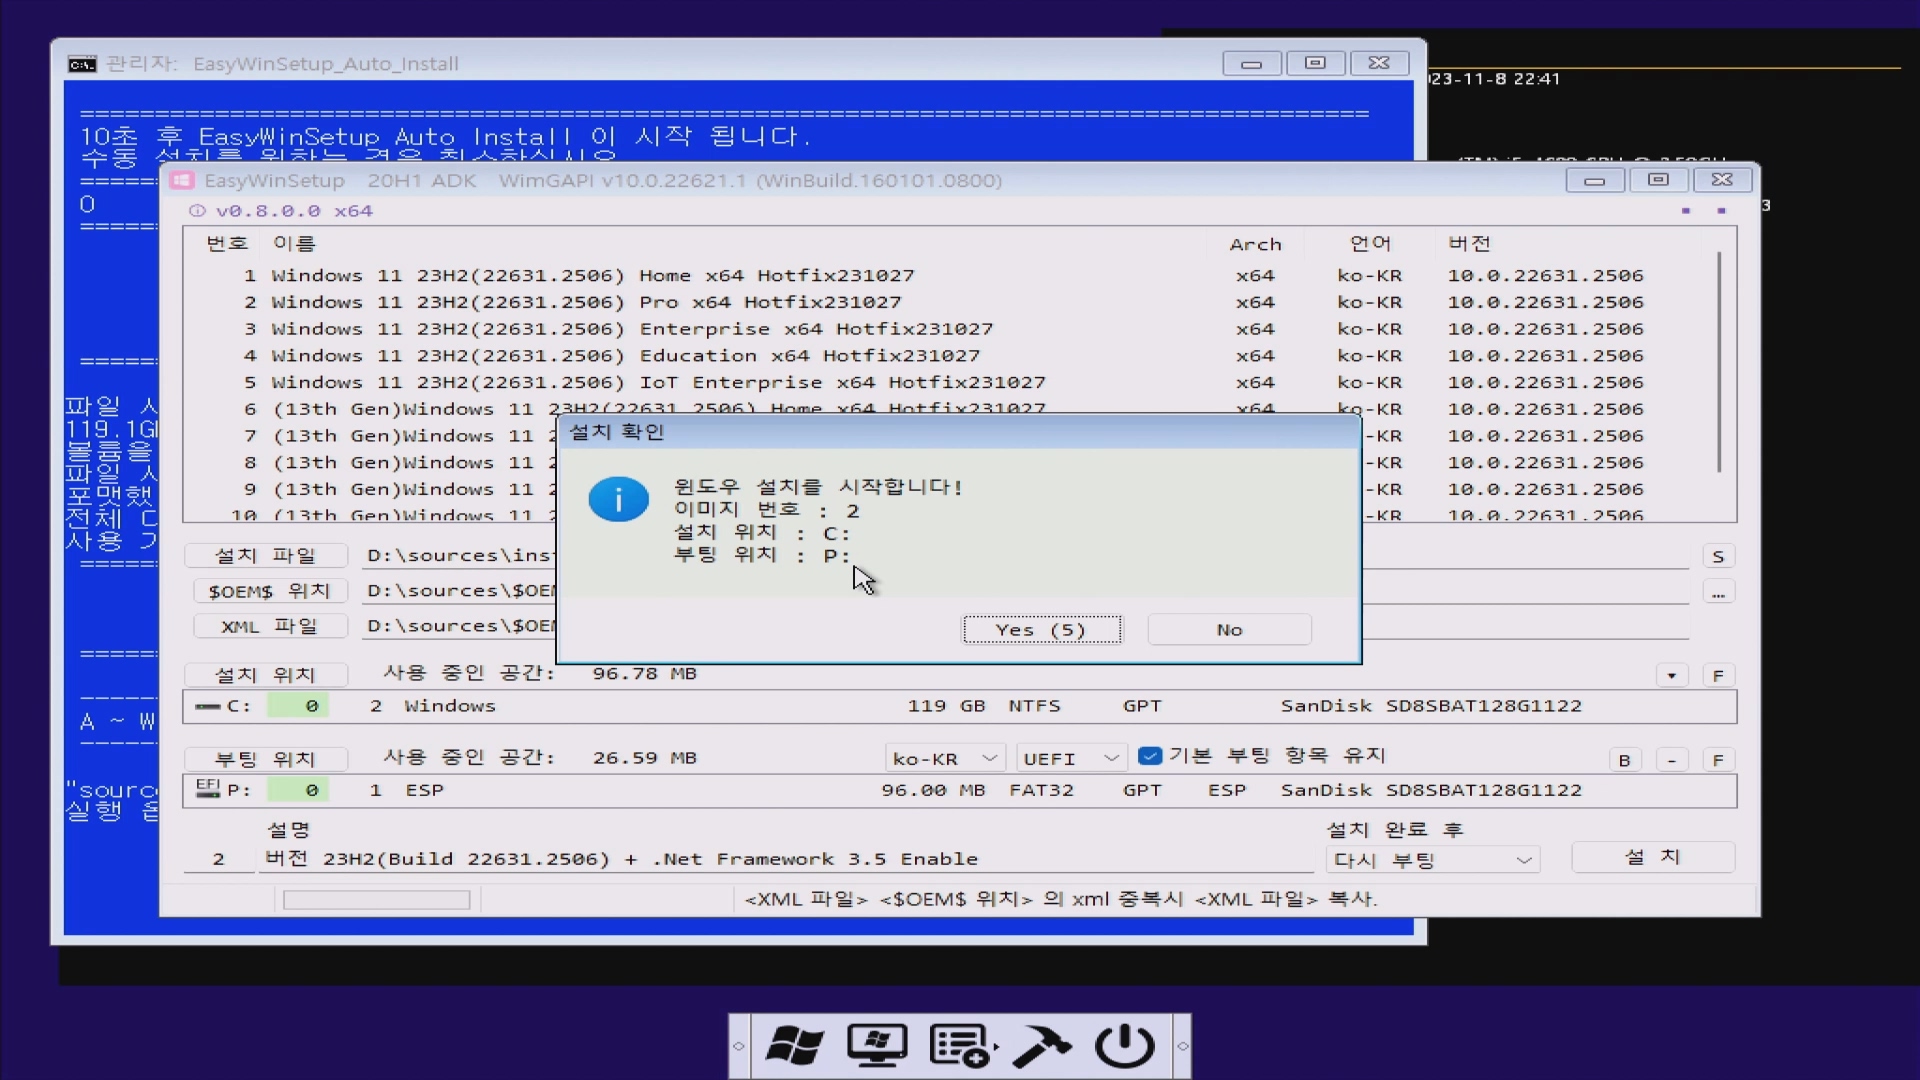Toggle the default boot entry keep checkbox
The image size is (1920, 1080).
pyautogui.click(x=1150, y=756)
